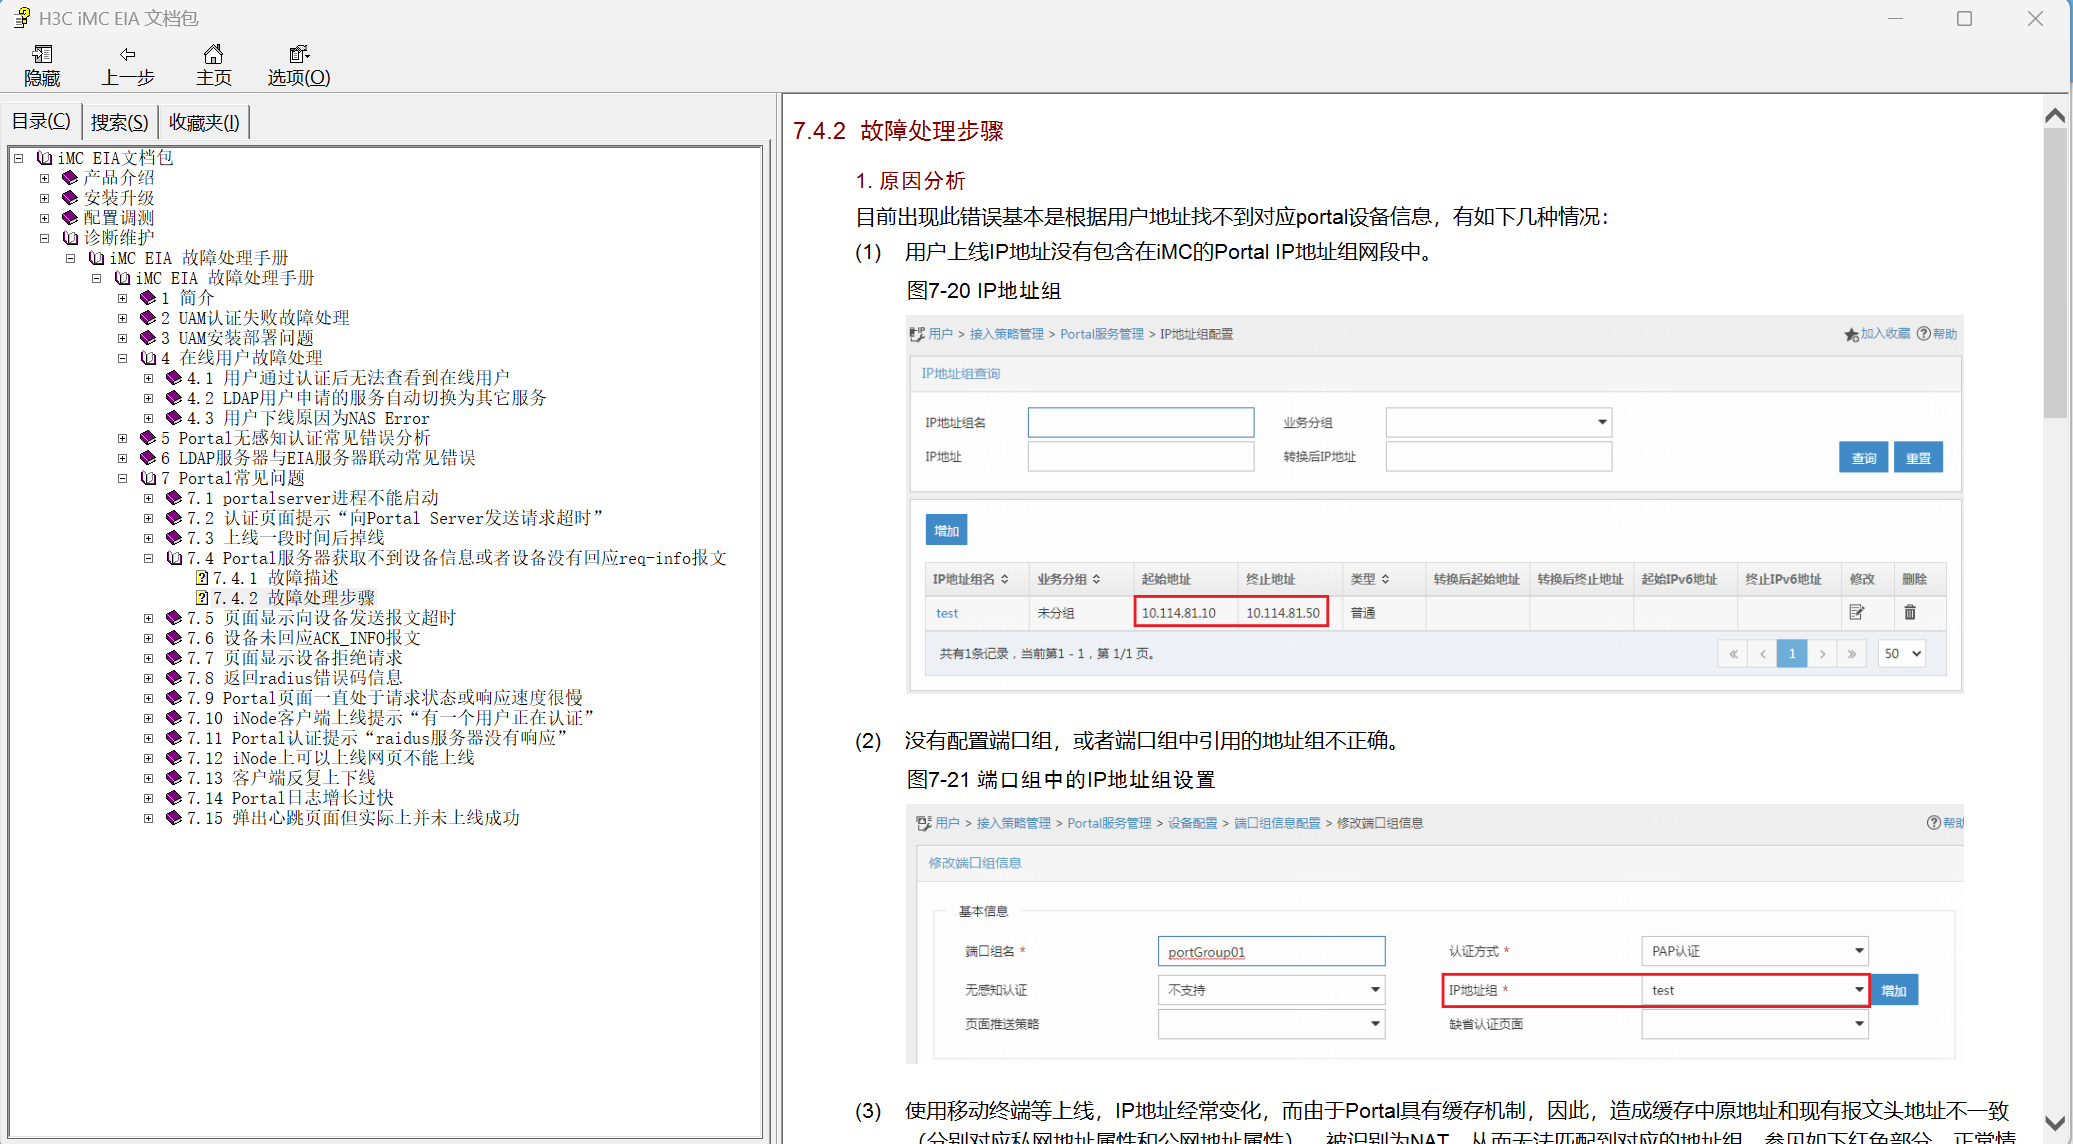Click the 隐藏 (Hide) toolbar icon
2073x1144 pixels.
coord(42,55)
